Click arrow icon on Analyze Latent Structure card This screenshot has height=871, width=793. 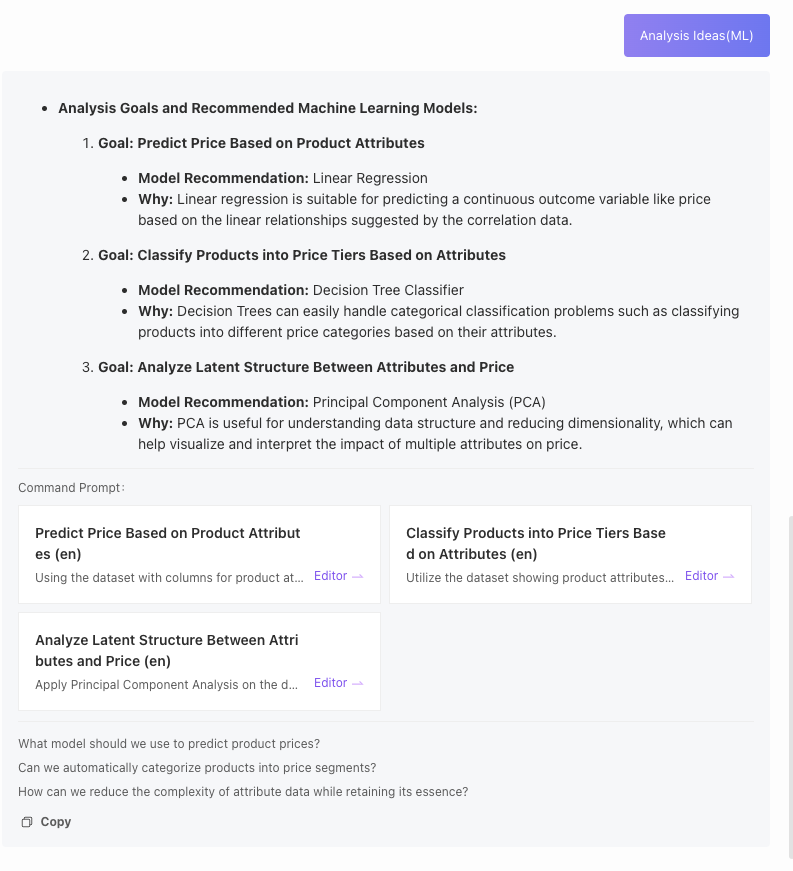pyautogui.click(x=358, y=684)
